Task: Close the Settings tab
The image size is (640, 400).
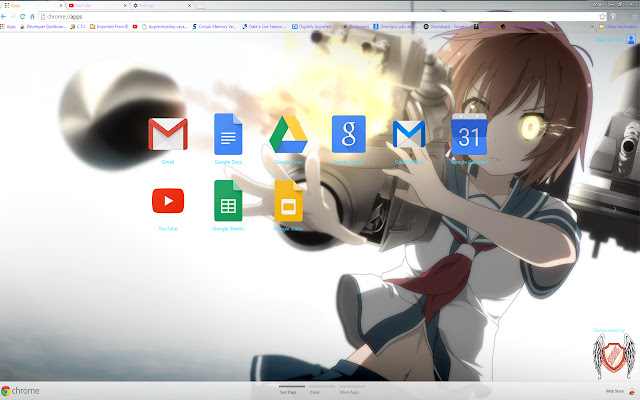Action: click(x=189, y=5)
